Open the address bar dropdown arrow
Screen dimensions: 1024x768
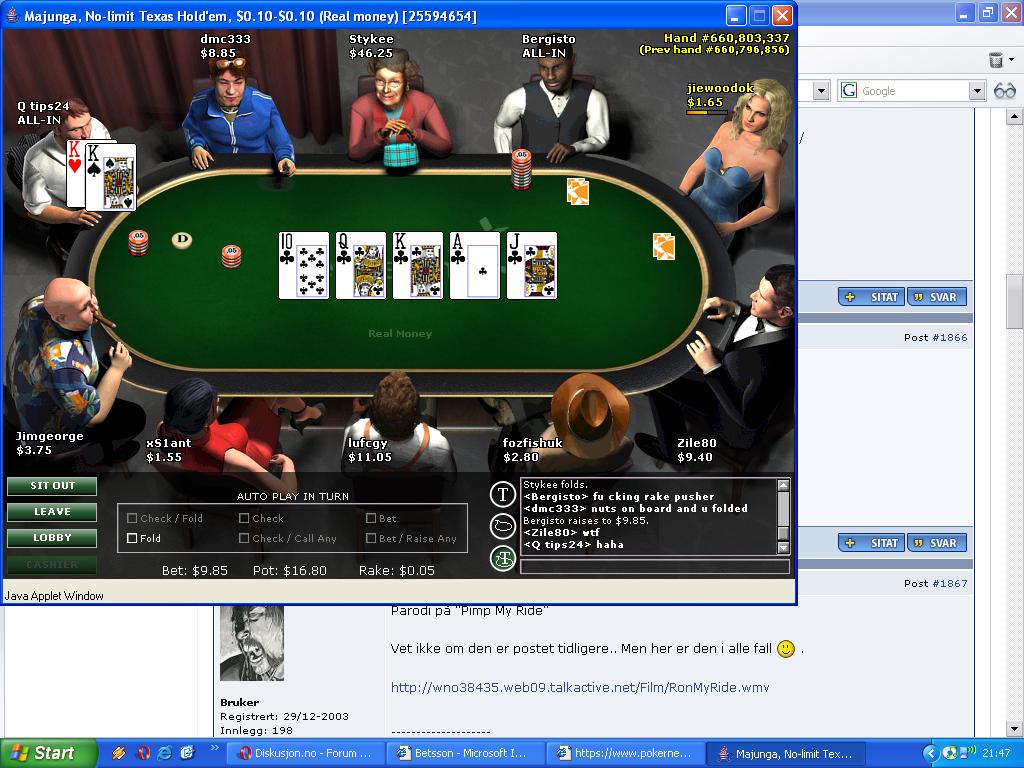point(822,91)
